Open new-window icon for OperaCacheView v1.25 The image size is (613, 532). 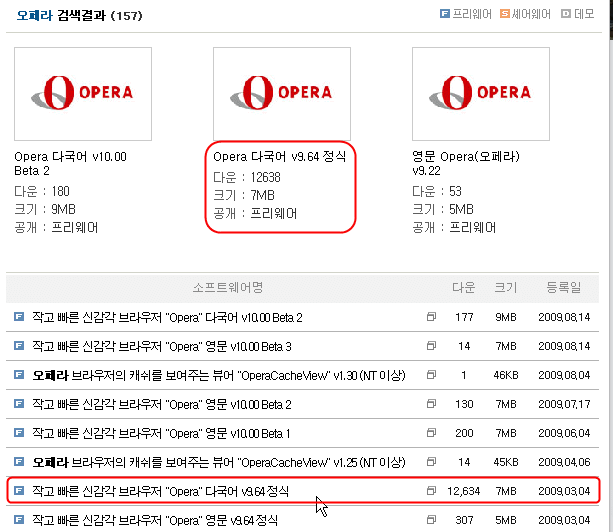431,462
